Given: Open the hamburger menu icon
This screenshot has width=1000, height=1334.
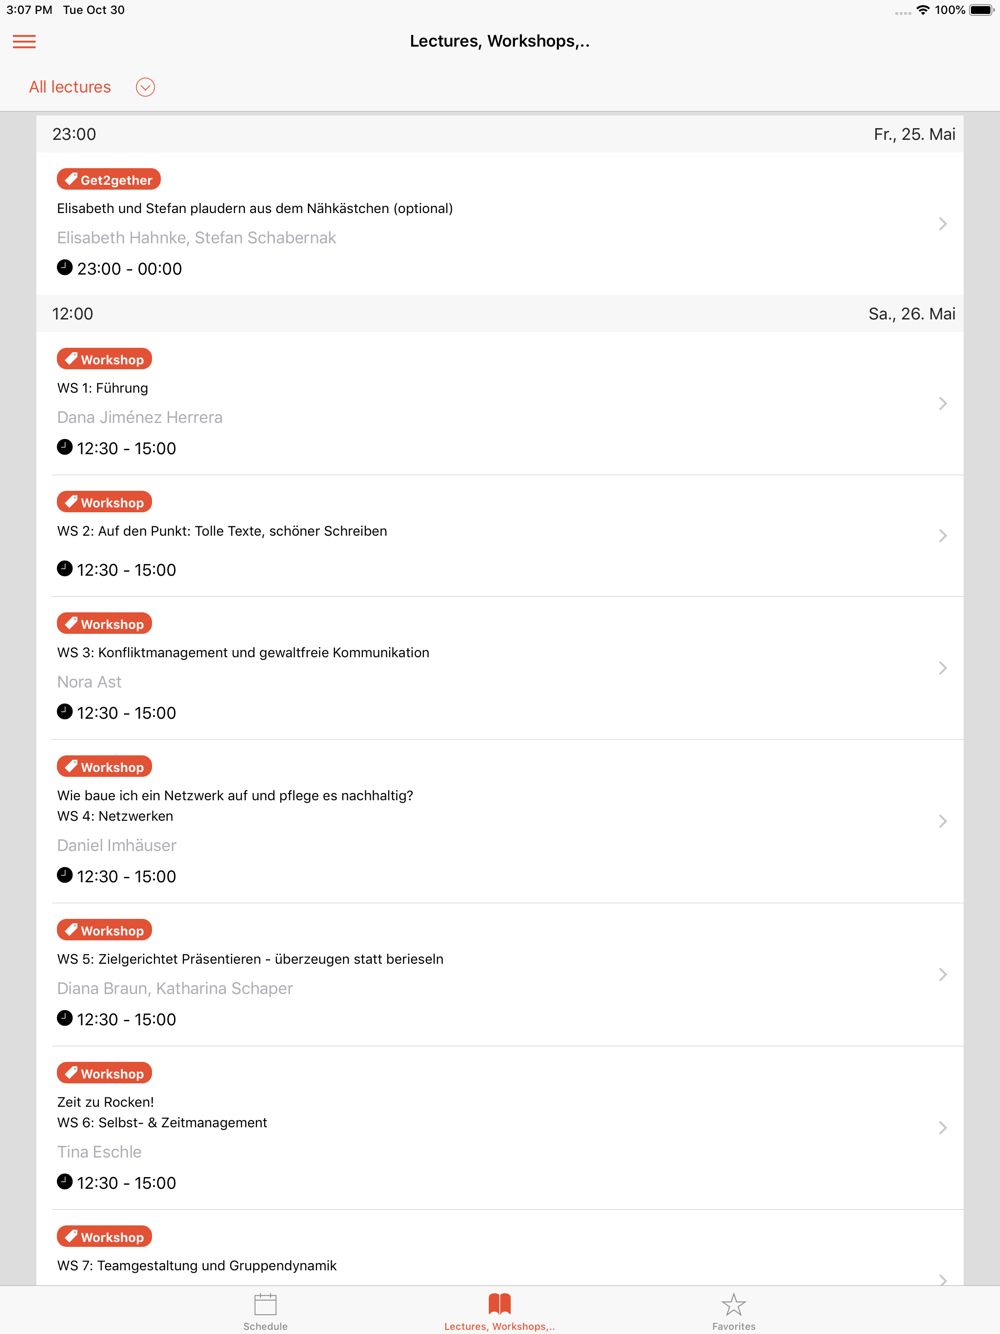Looking at the screenshot, I should click(24, 41).
